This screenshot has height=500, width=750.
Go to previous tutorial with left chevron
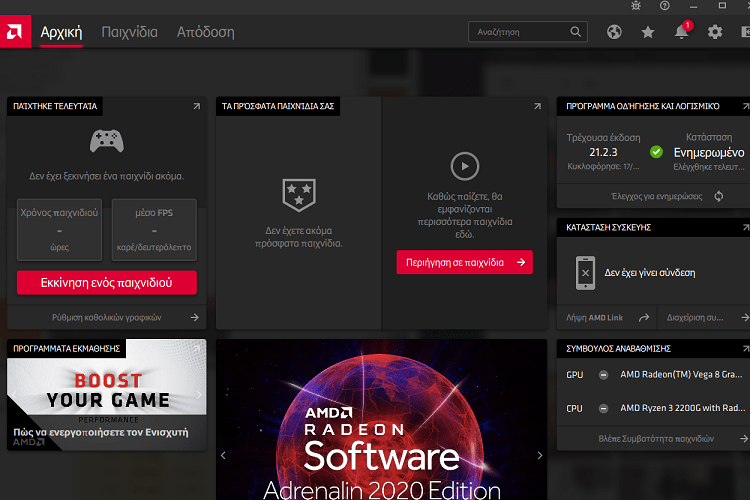[x=14, y=395]
